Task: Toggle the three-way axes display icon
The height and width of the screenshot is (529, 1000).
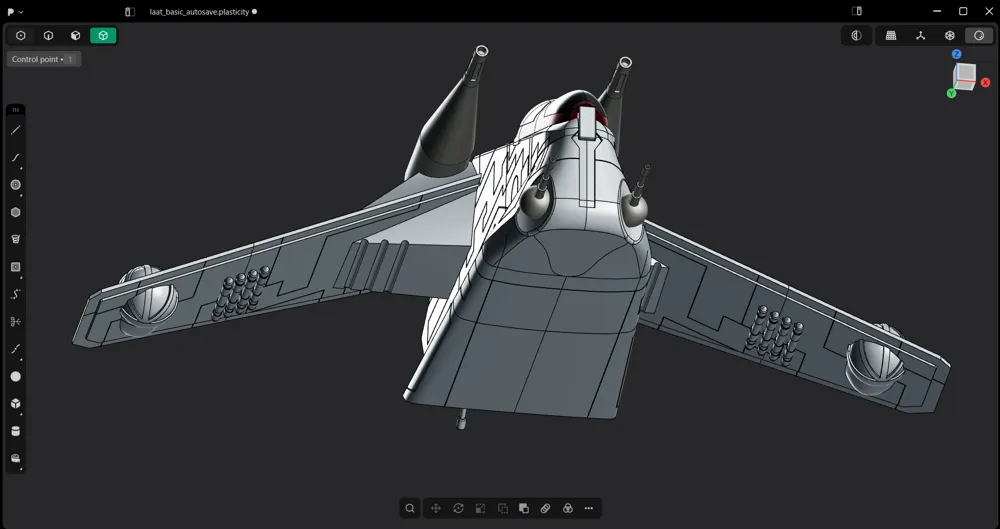Action: (920, 36)
